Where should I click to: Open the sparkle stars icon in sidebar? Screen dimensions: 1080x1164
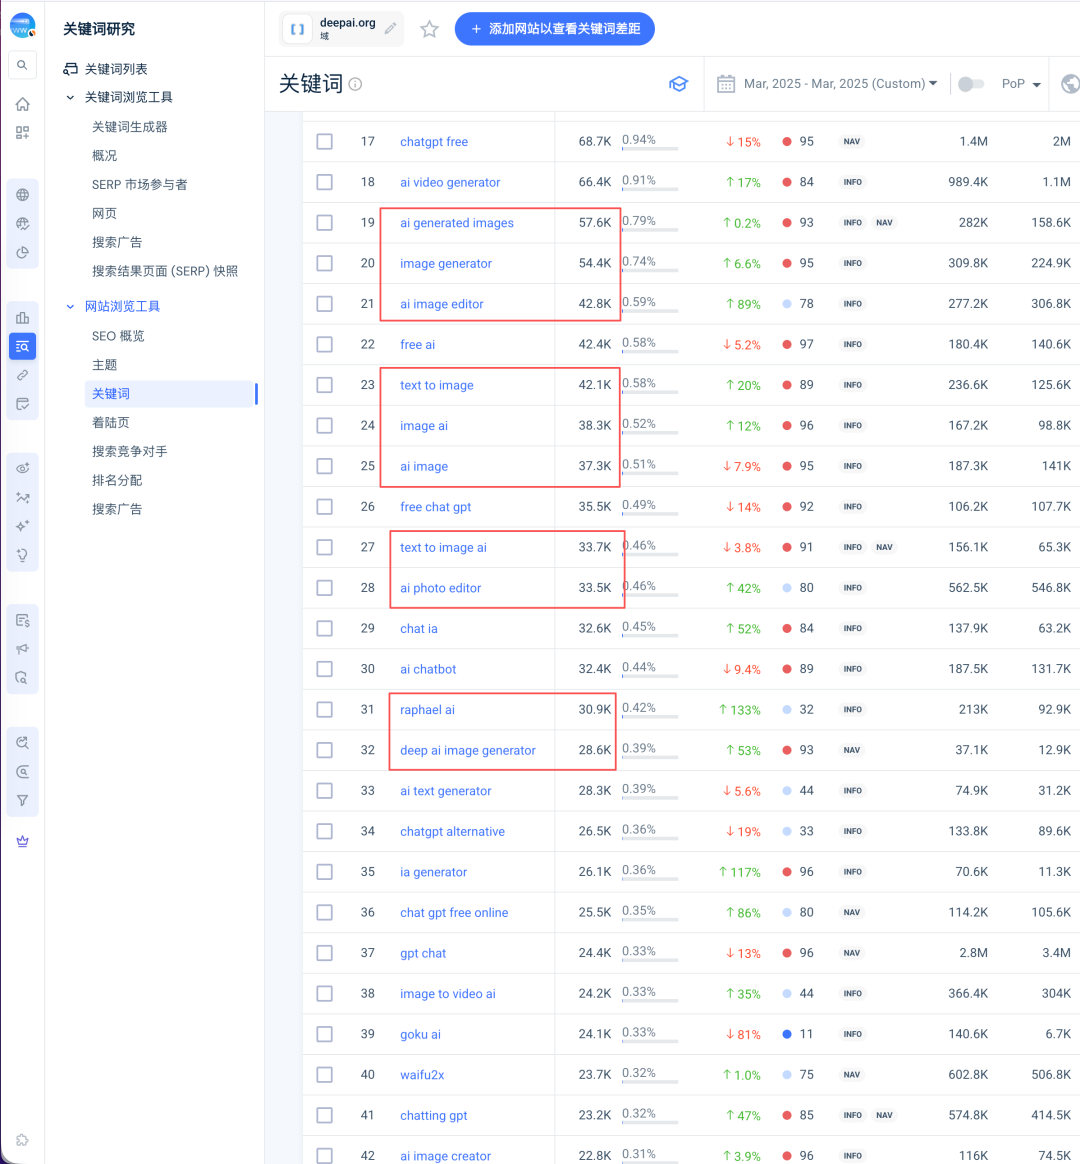[x=22, y=526]
